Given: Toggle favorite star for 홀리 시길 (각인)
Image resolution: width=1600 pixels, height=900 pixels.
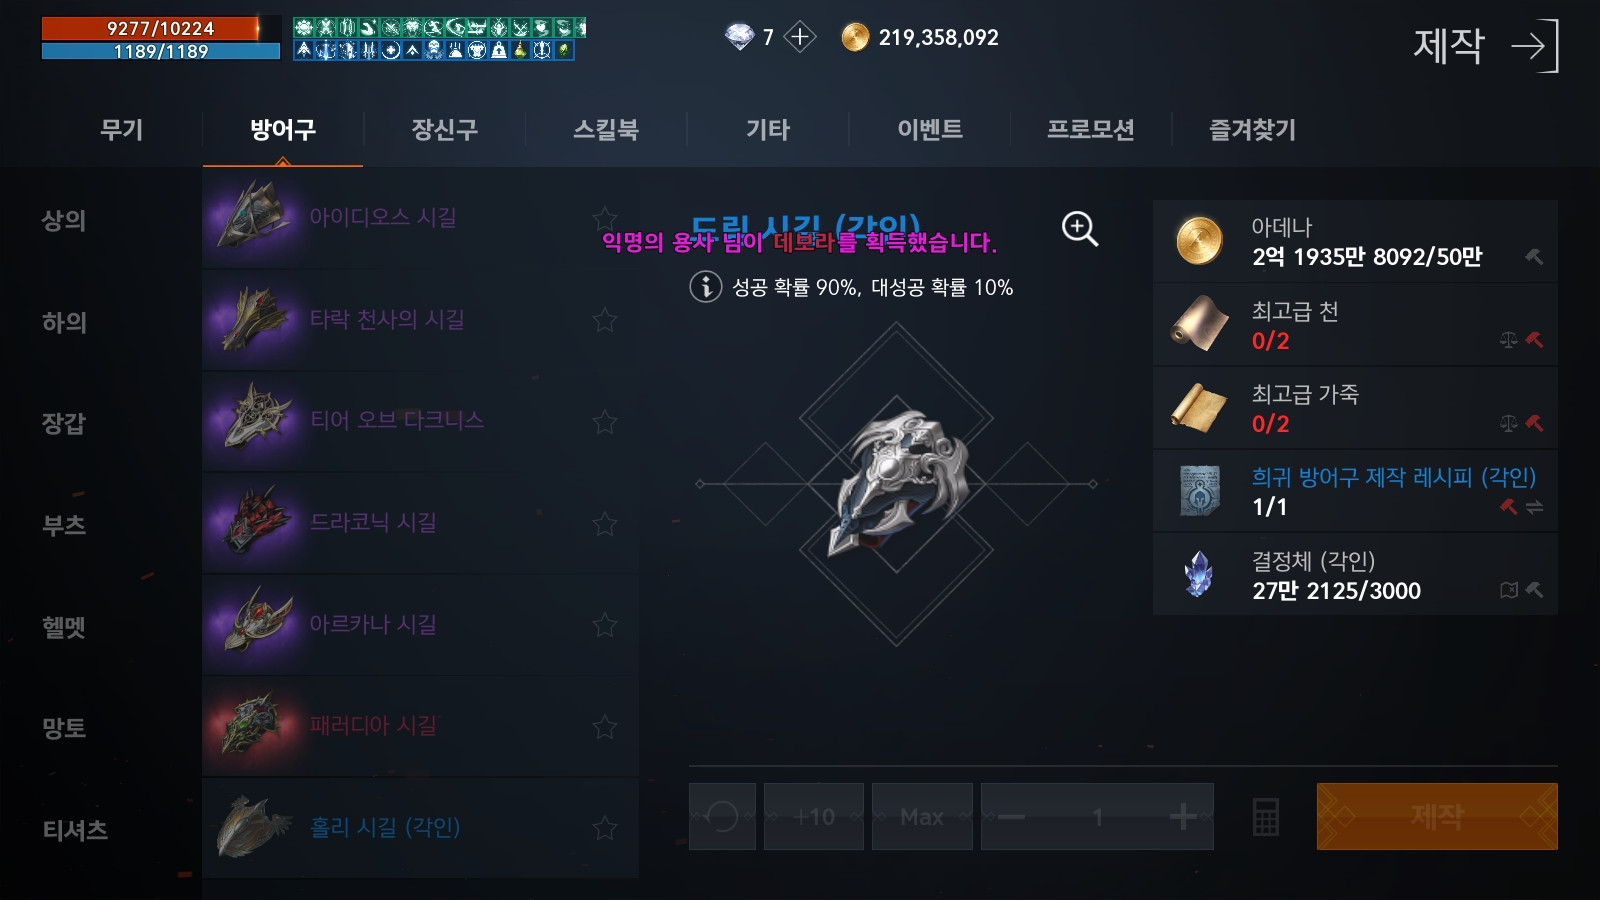Looking at the screenshot, I should pyautogui.click(x=605, y=828).
